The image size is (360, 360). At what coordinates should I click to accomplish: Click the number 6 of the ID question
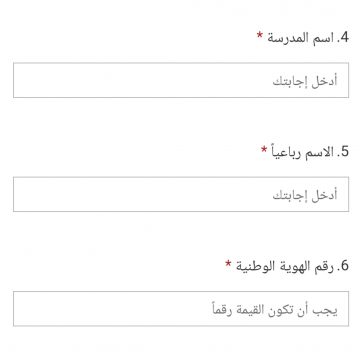click(x=343, y=266)
